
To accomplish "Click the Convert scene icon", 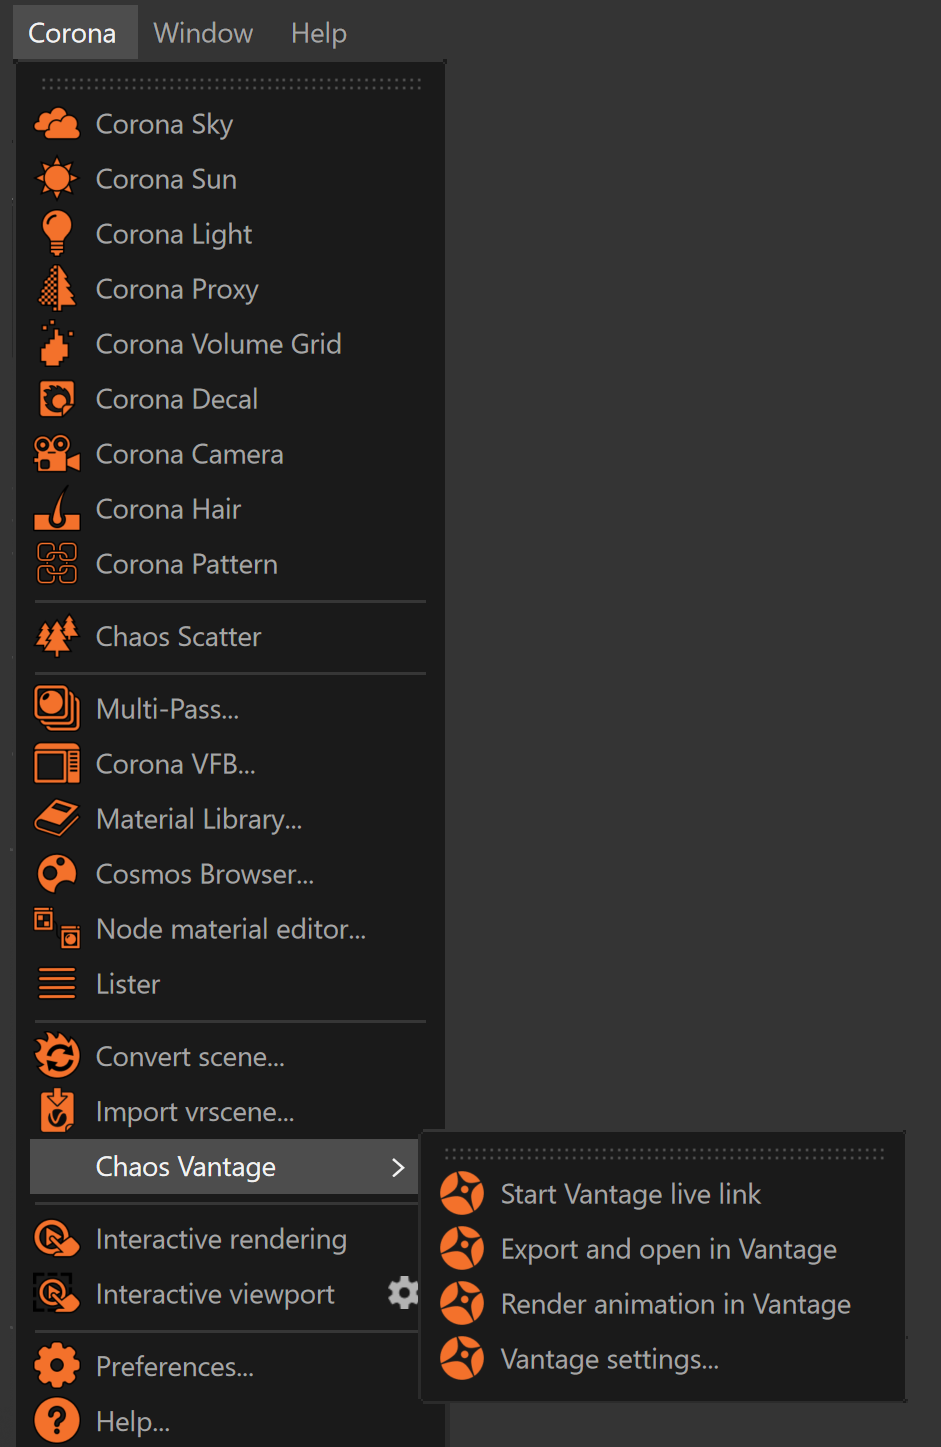I will click(57, 1056).
